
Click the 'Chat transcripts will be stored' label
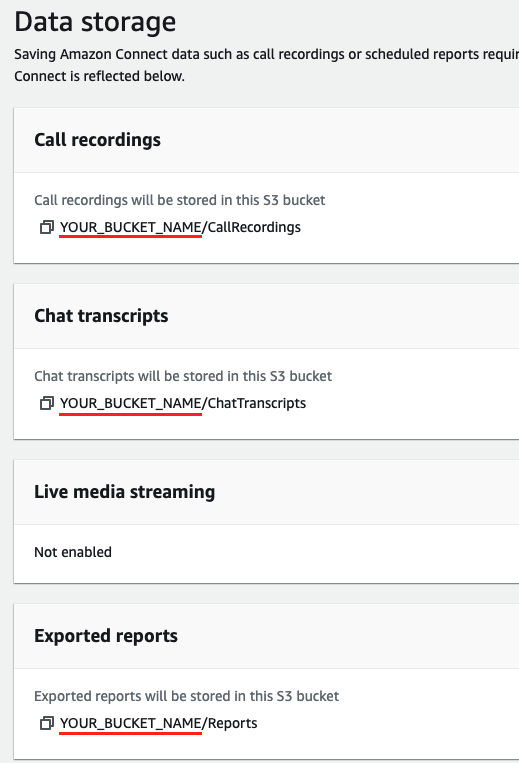(183, 376)
